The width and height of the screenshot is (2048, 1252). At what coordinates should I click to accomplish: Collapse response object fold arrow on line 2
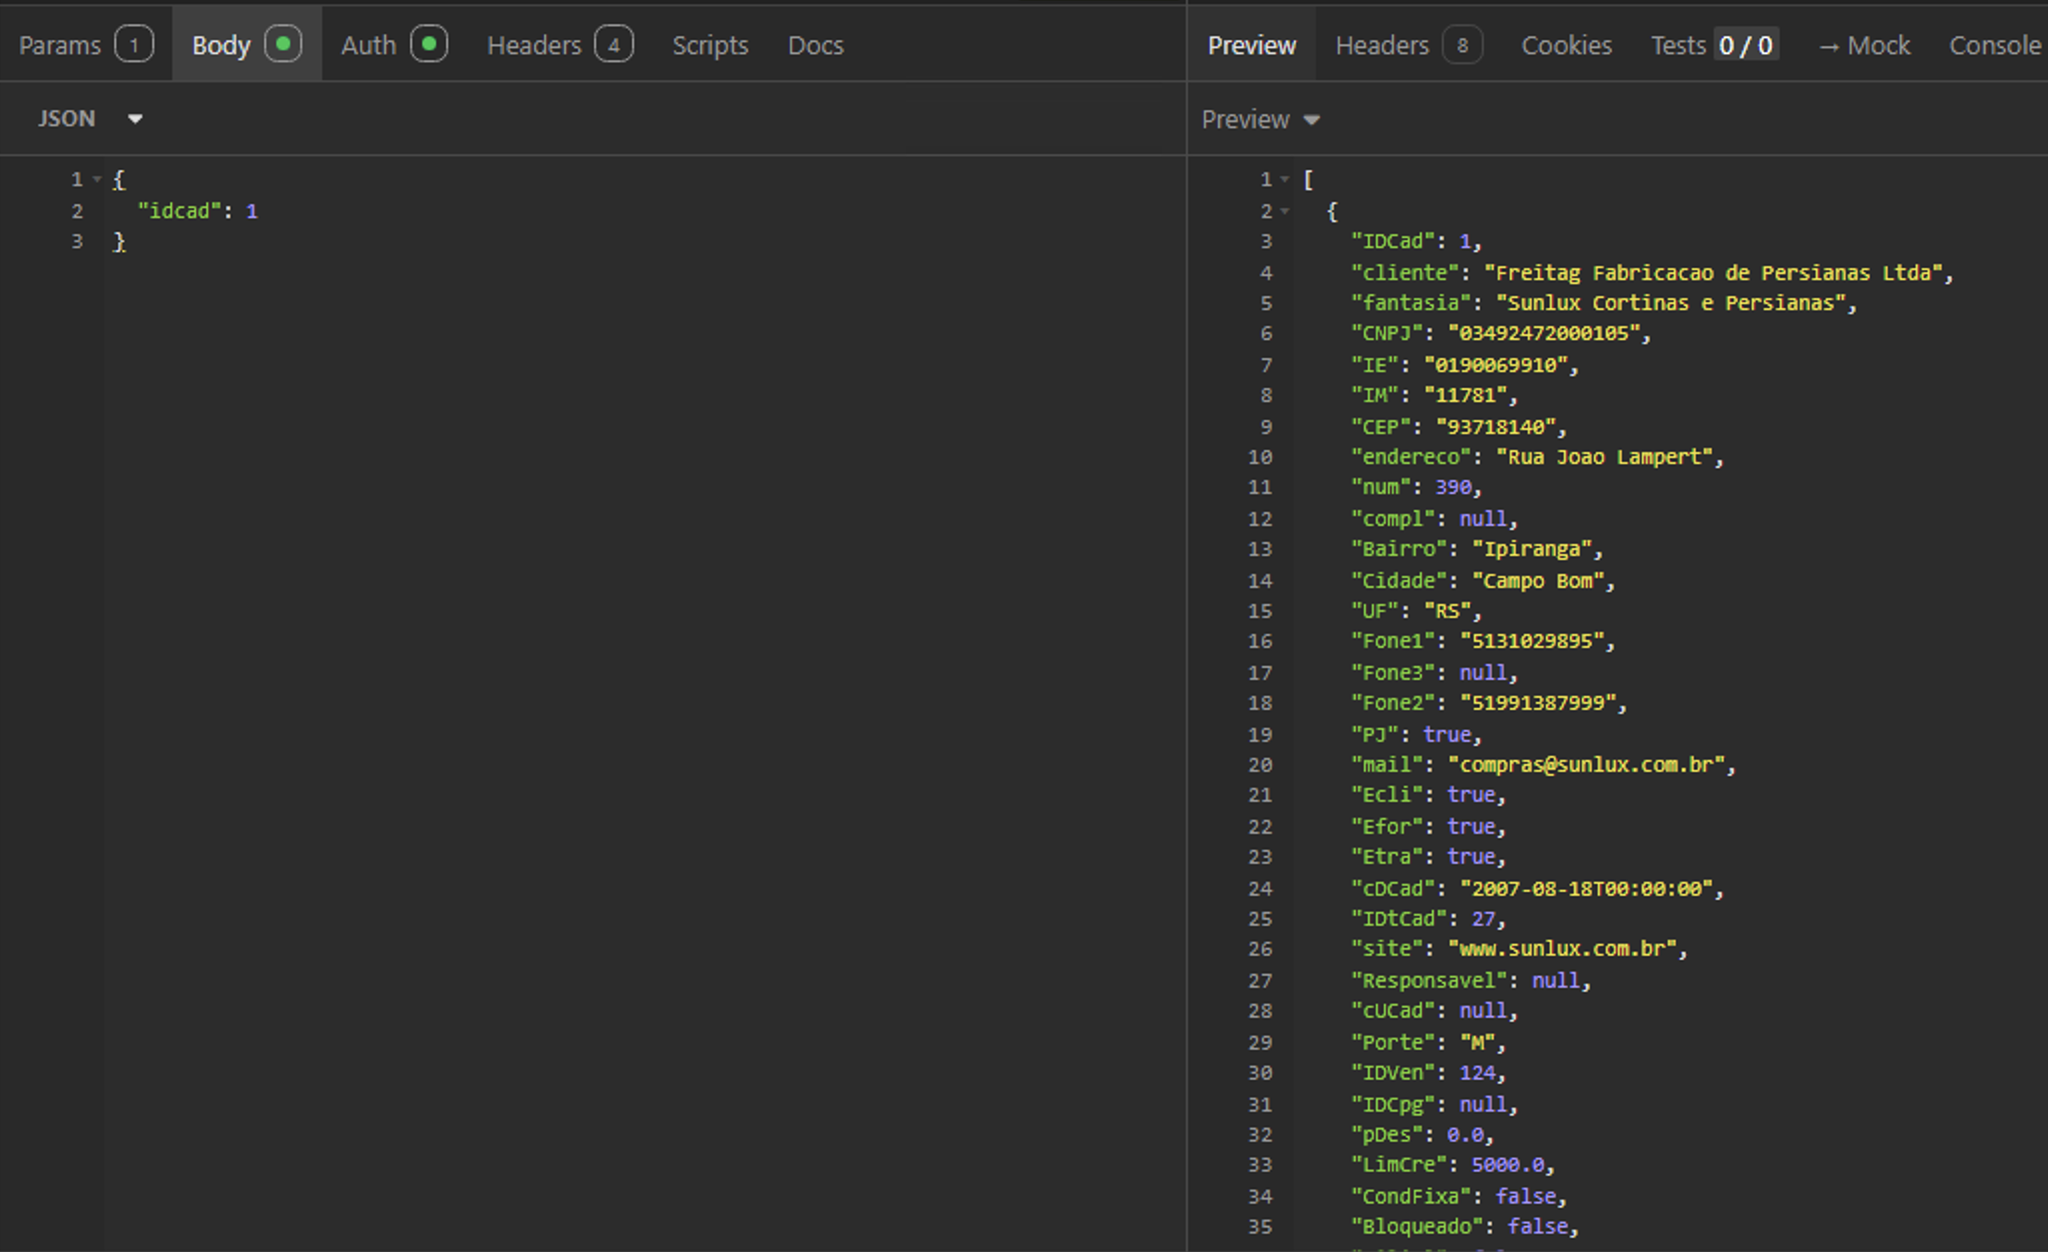(1285, 211)
